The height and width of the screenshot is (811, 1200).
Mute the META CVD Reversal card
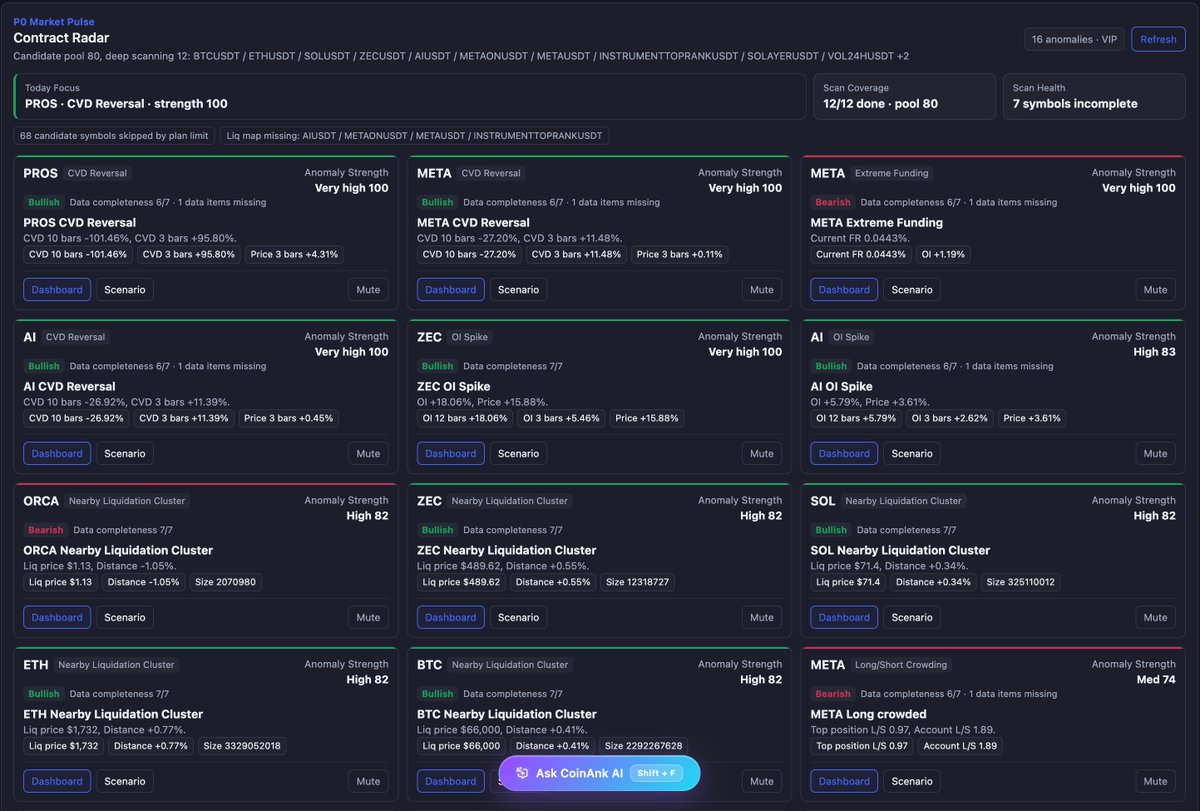(x=762, y=289)
